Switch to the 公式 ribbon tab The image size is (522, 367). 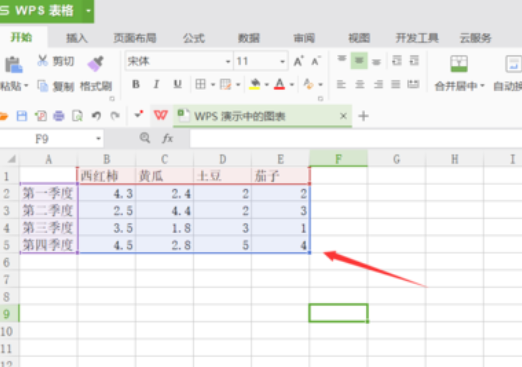click(194, 38)
